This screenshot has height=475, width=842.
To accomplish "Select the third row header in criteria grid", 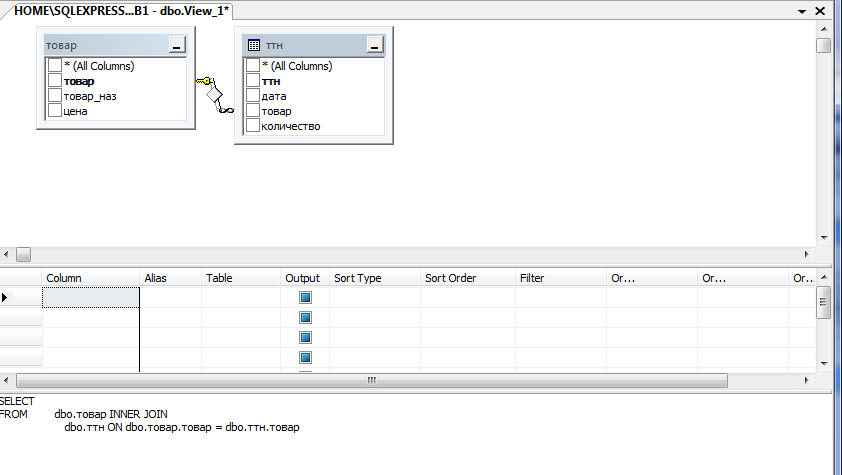I will 21,338.
